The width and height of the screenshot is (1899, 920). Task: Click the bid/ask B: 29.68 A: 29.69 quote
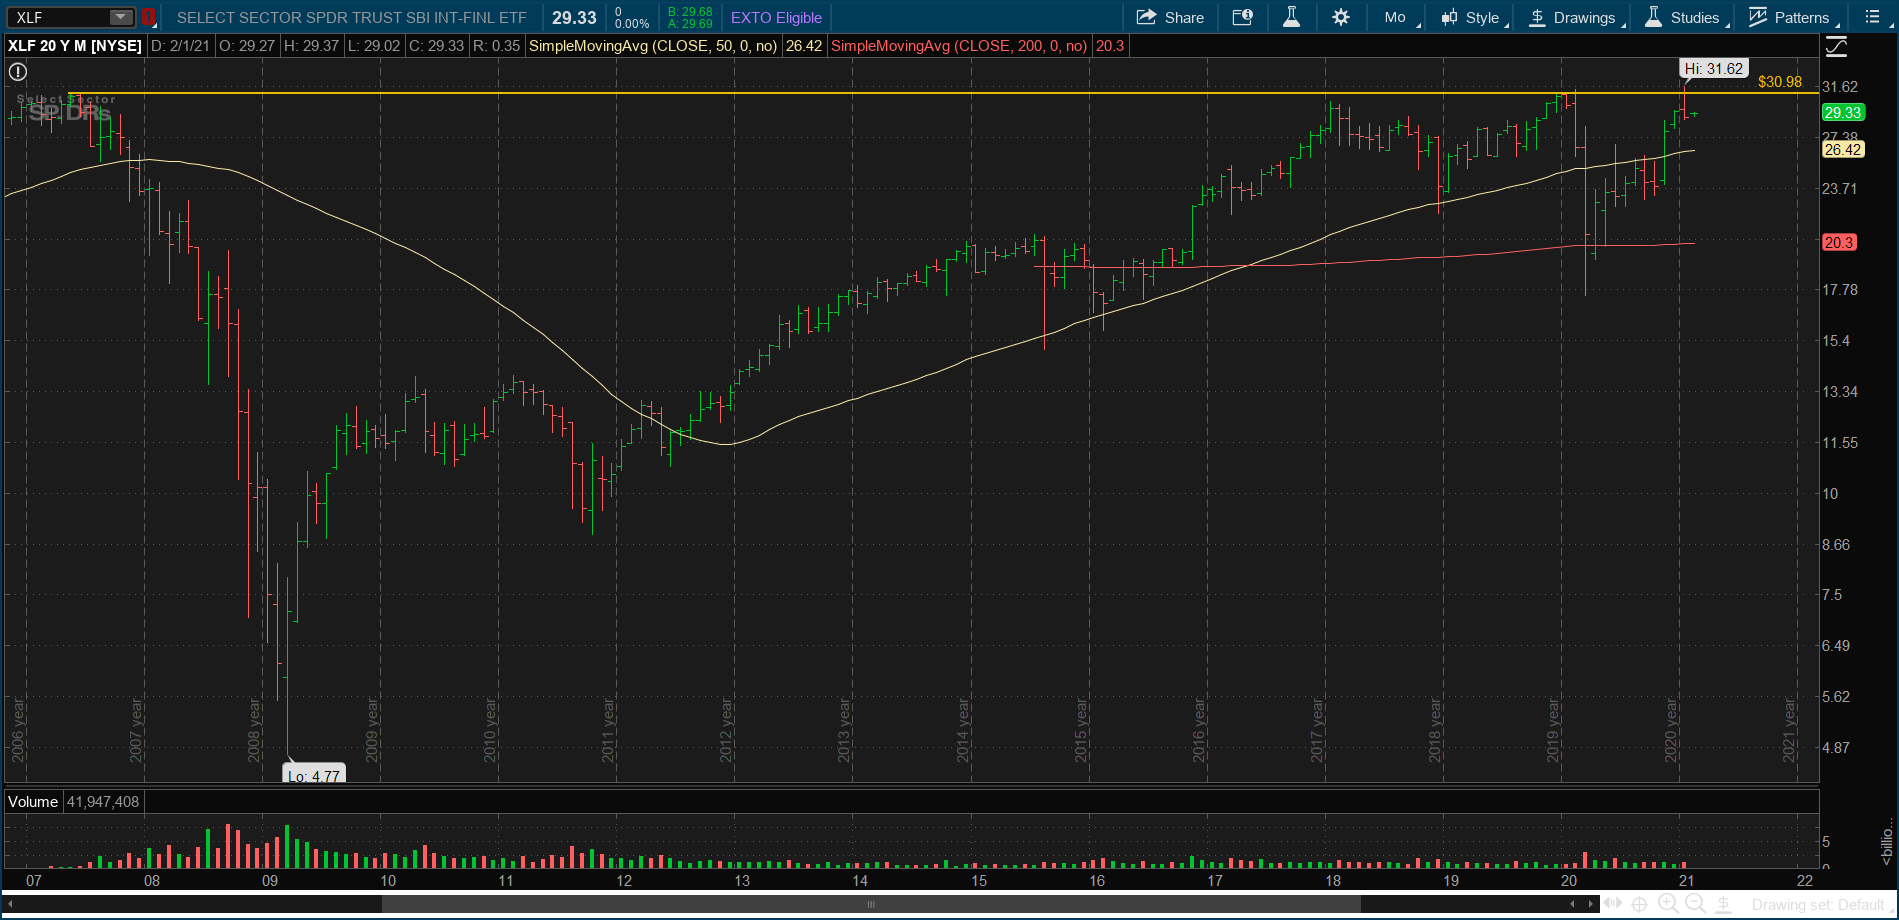pyautogui.click(x=690, y=17)
